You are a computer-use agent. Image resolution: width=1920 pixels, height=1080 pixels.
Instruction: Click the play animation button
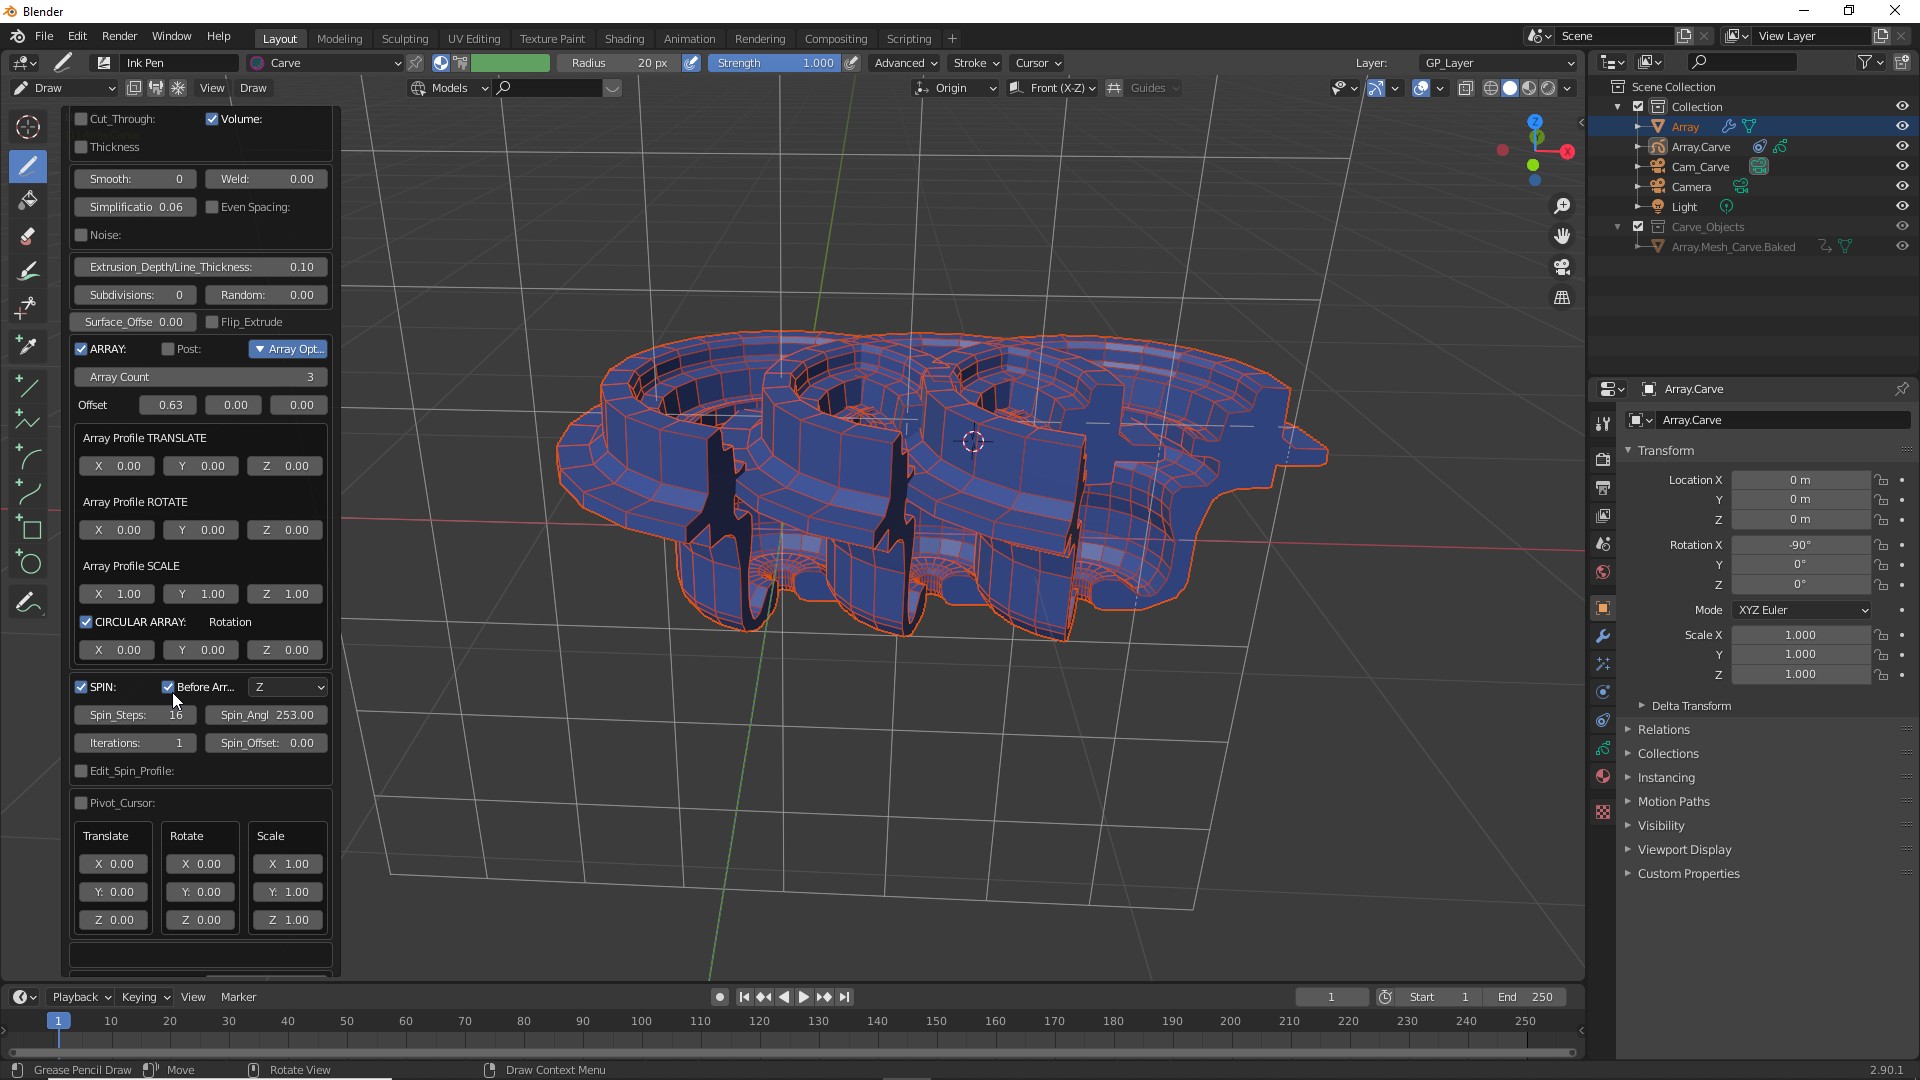(x=804, y=997)
